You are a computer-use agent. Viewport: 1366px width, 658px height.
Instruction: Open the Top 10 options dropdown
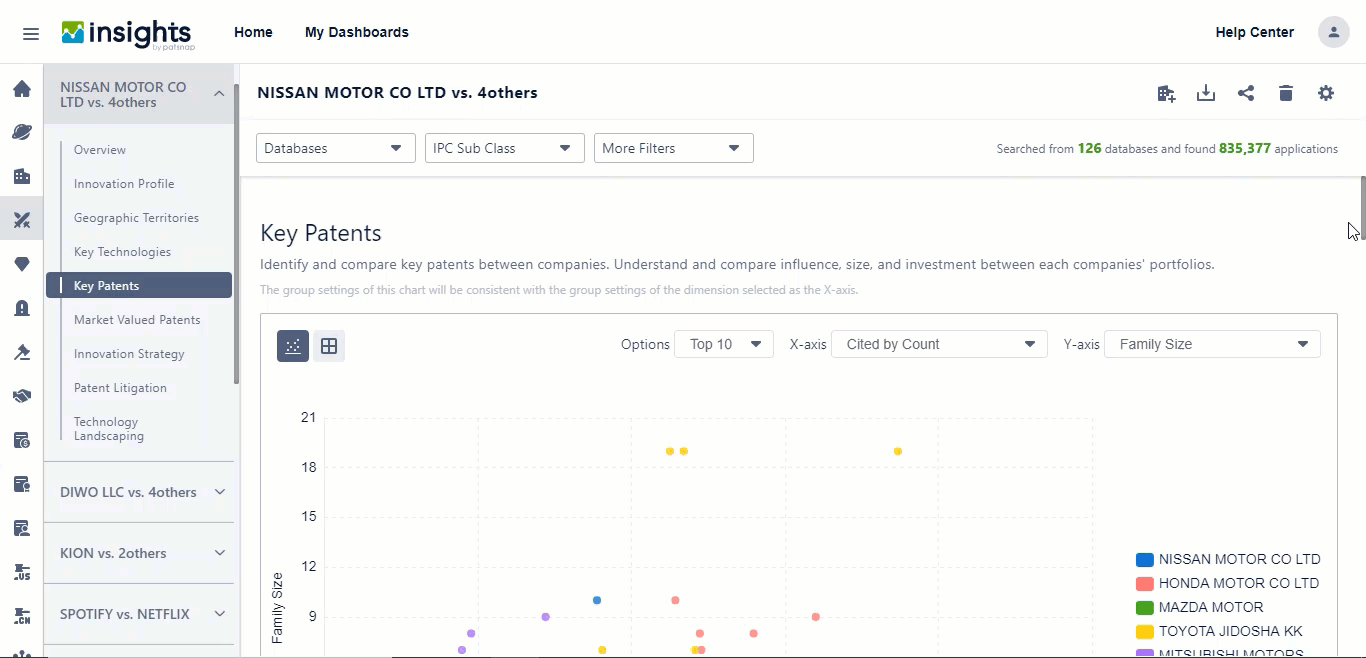(723, 343)
